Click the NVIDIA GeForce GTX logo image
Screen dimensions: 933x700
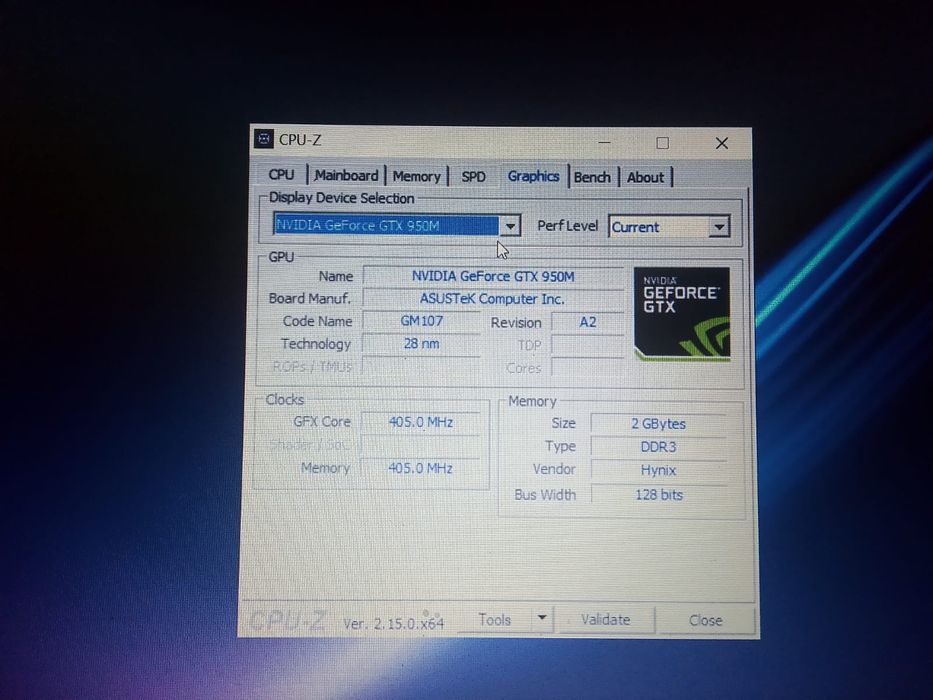pos(682,314)
